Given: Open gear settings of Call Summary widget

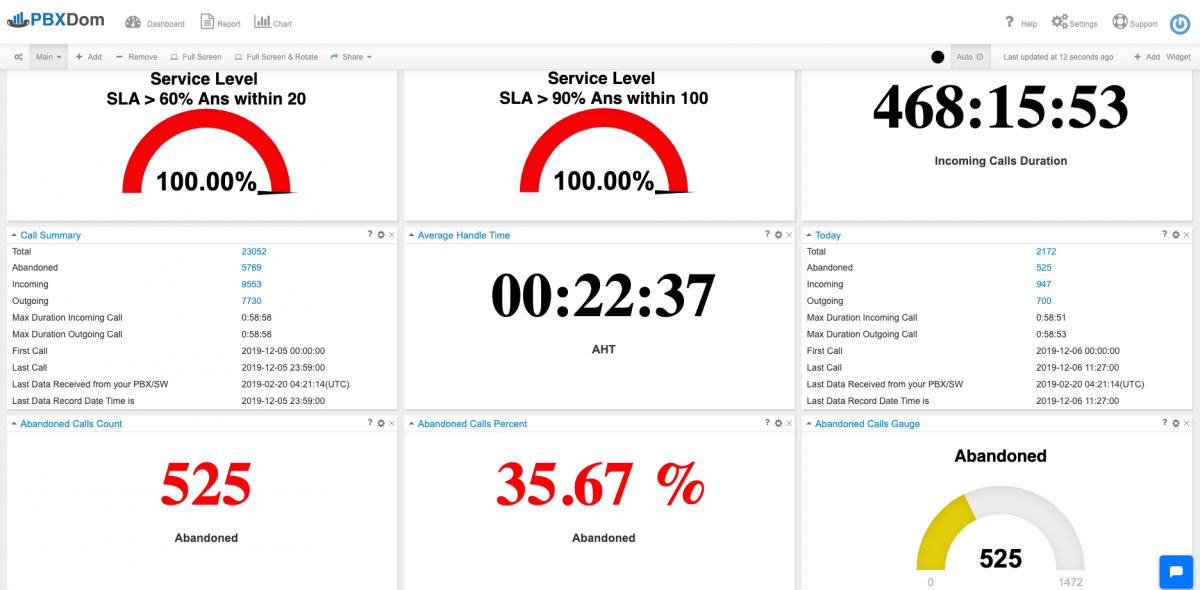Looking at the screenshot, I should click(380, 235).
